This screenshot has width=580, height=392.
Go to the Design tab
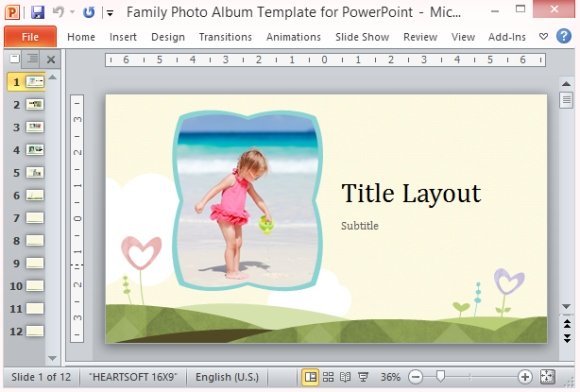tap(168, 37)
